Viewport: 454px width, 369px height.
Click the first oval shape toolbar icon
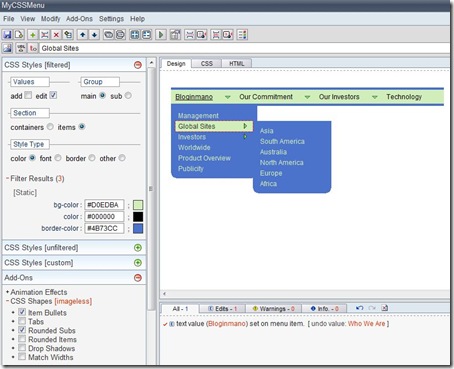coord(108,35)
